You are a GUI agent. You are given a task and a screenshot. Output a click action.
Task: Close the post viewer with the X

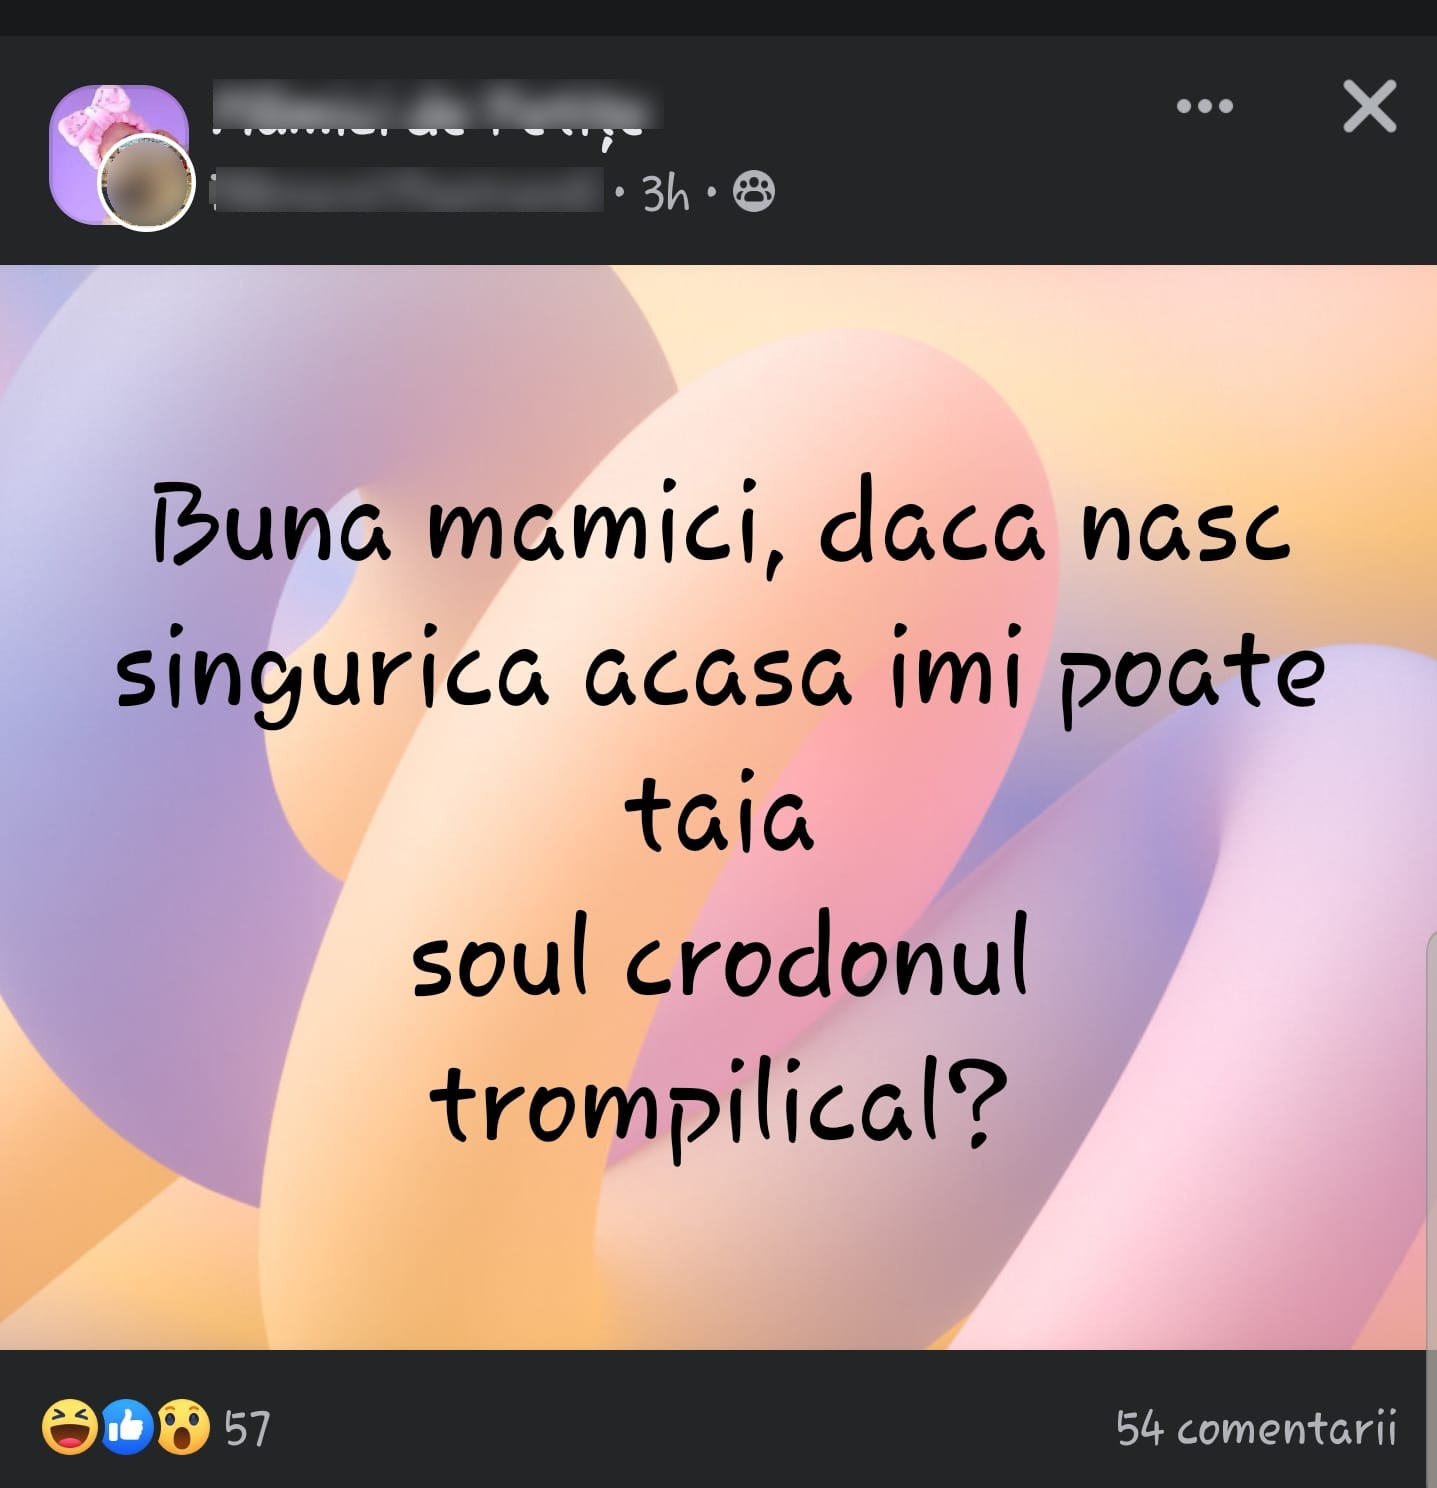(1369, 106)
